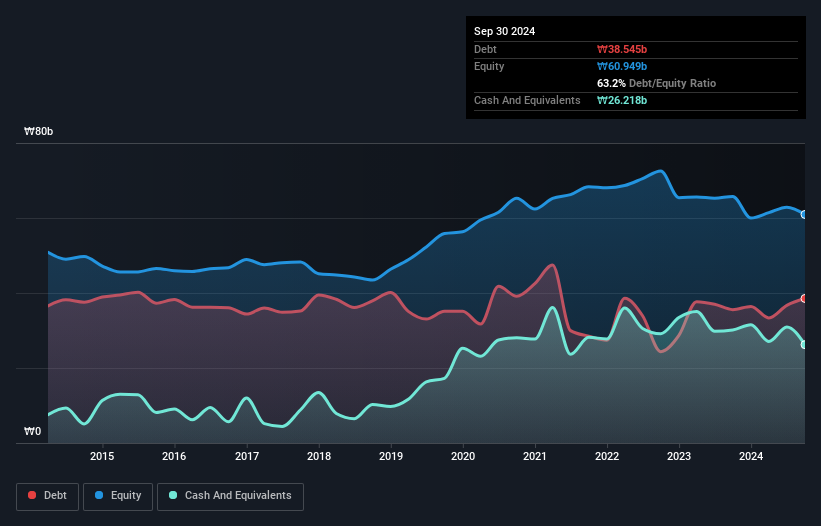
Task: Toggle the Equity legend button
Action: click(x=118, y=496)
